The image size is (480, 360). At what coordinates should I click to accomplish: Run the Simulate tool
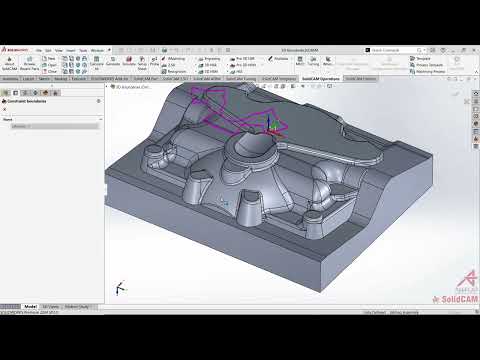tap(129, 61)
